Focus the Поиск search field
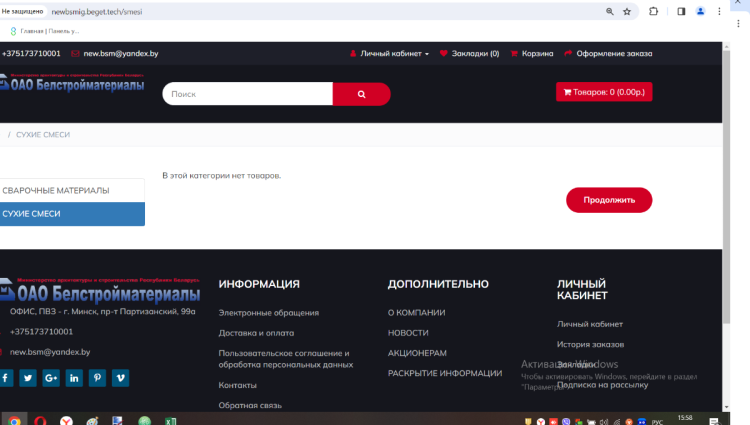 [248, 94]
